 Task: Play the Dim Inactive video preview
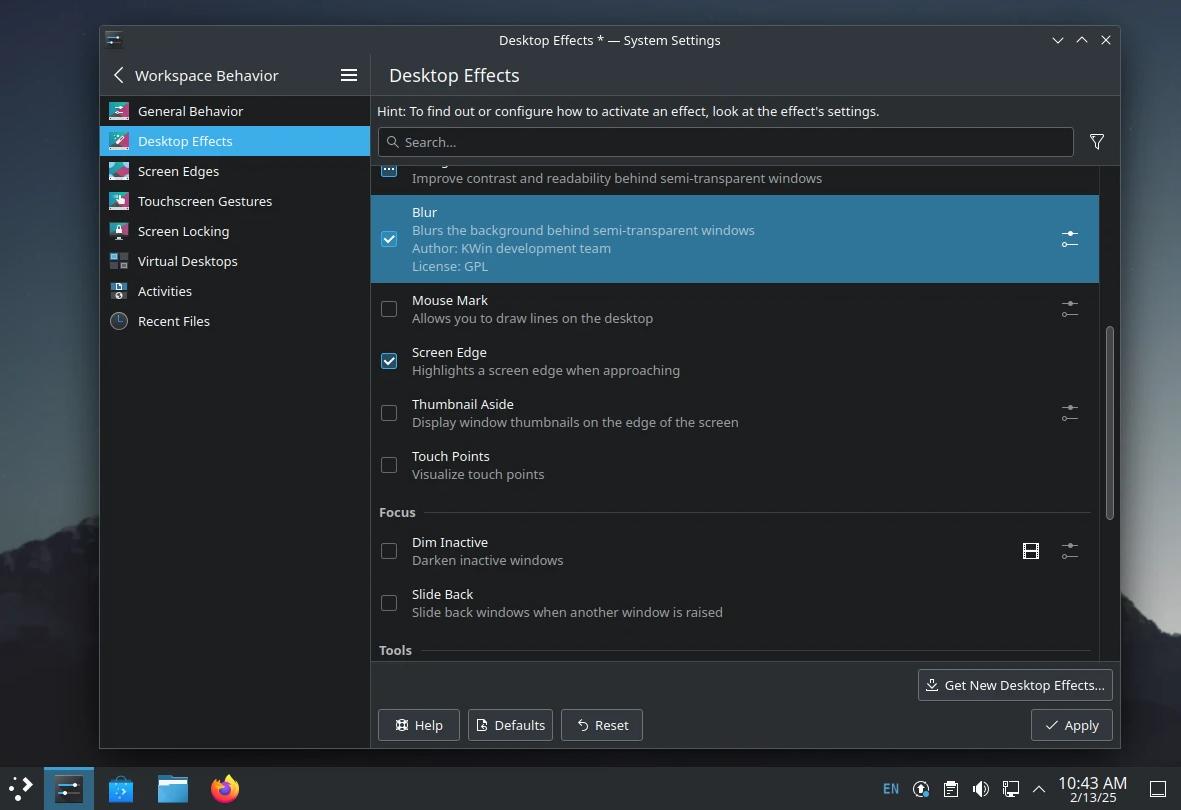coord(1030,550)
